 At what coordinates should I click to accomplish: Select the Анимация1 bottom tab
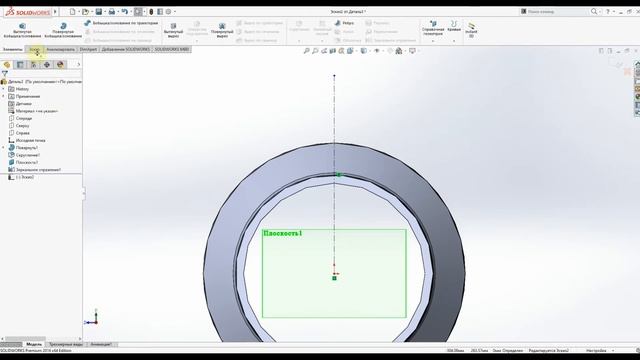coord(101,344)
